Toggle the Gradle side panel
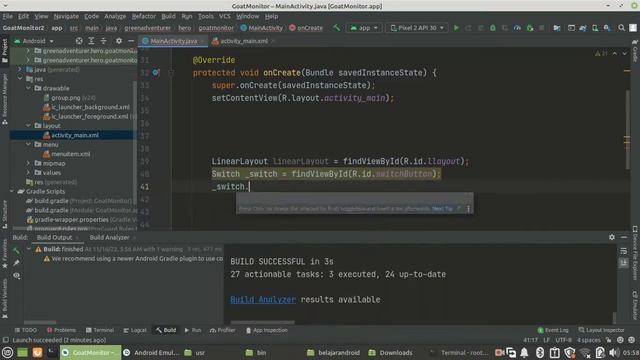The image size is (640, 360). (635, 51)
